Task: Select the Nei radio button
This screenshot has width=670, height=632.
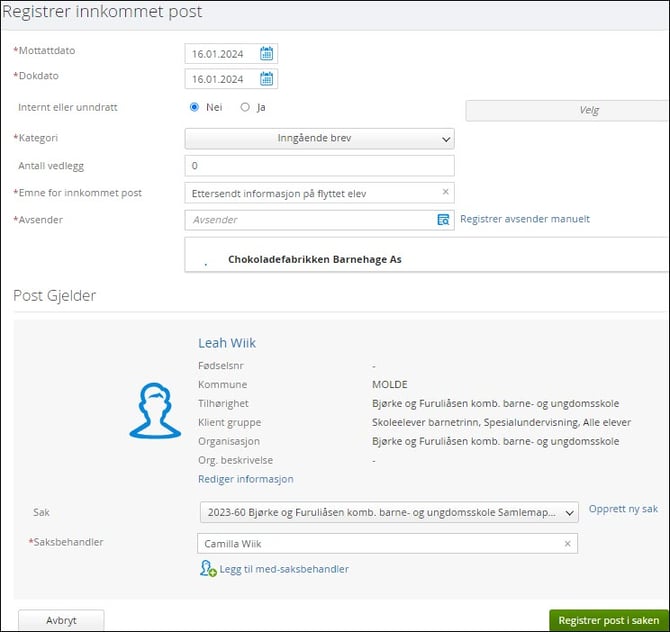Action: [x=195, y=107]
